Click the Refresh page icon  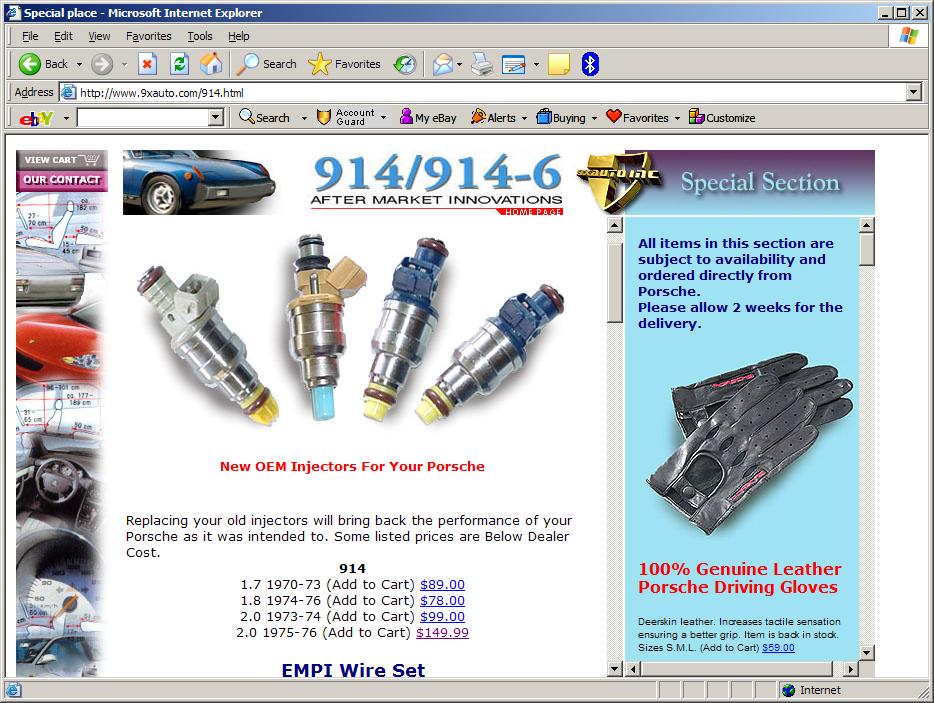click(179, 64)
